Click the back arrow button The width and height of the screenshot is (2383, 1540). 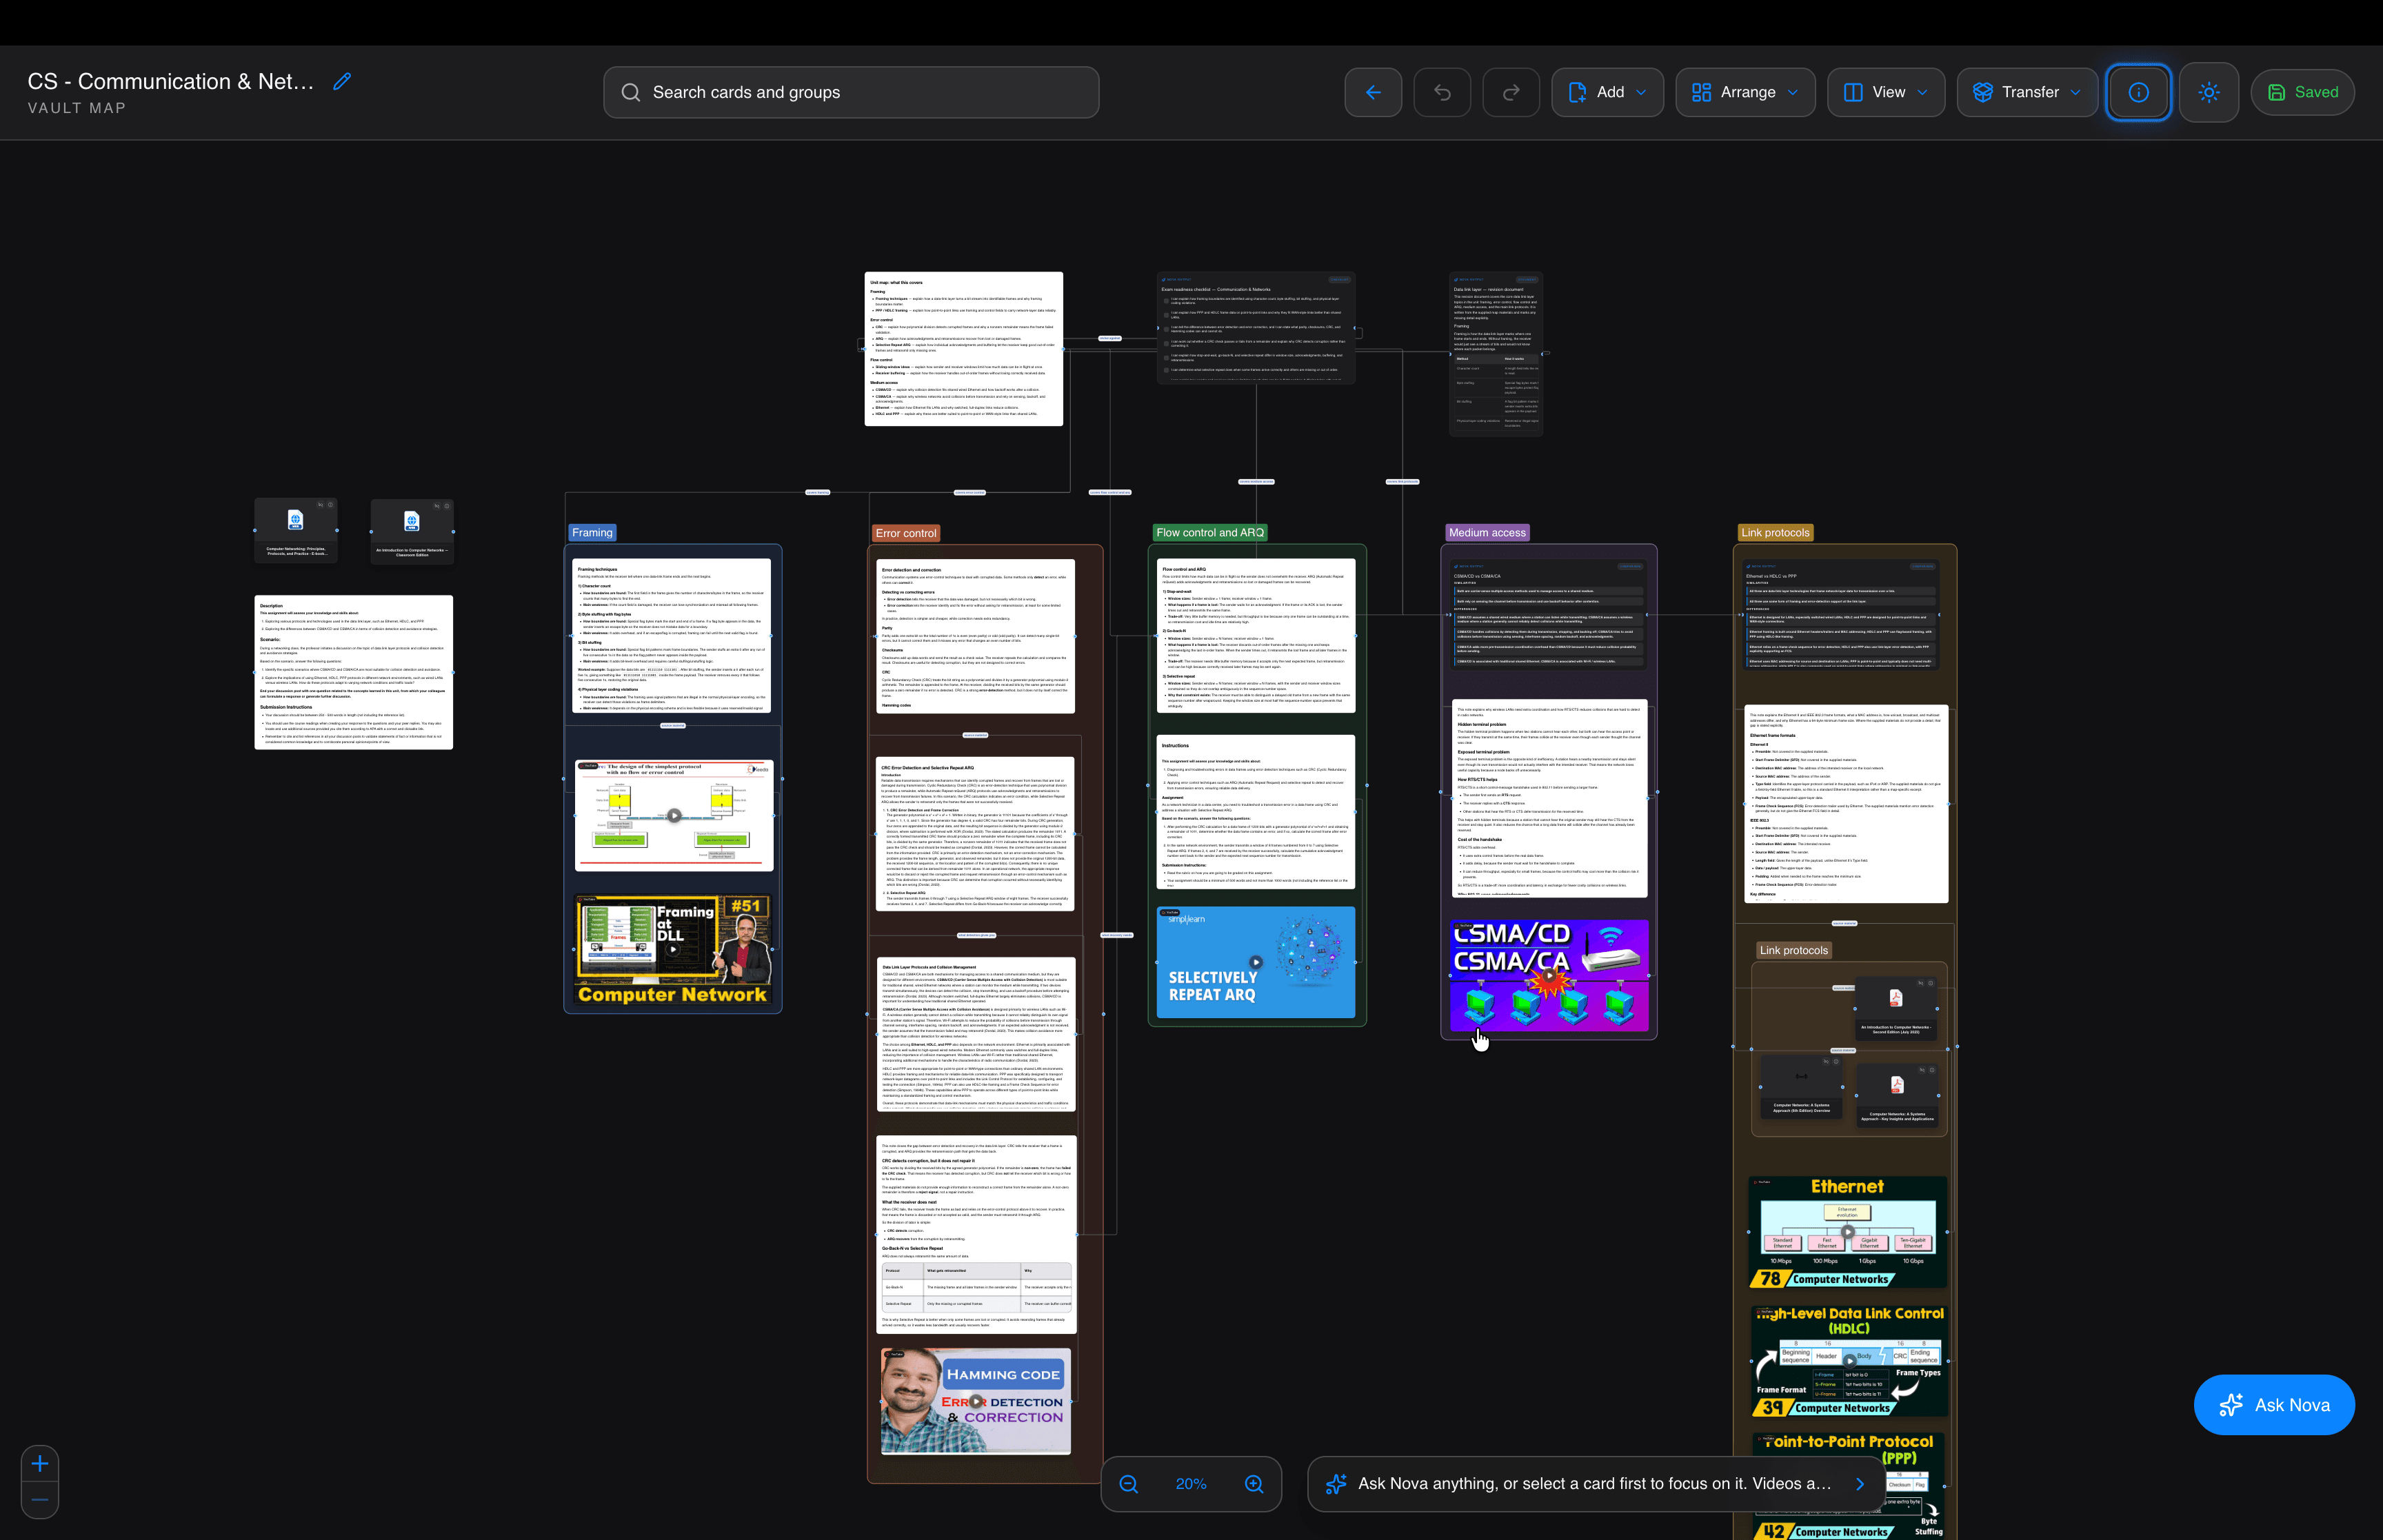coord(1373,92)
